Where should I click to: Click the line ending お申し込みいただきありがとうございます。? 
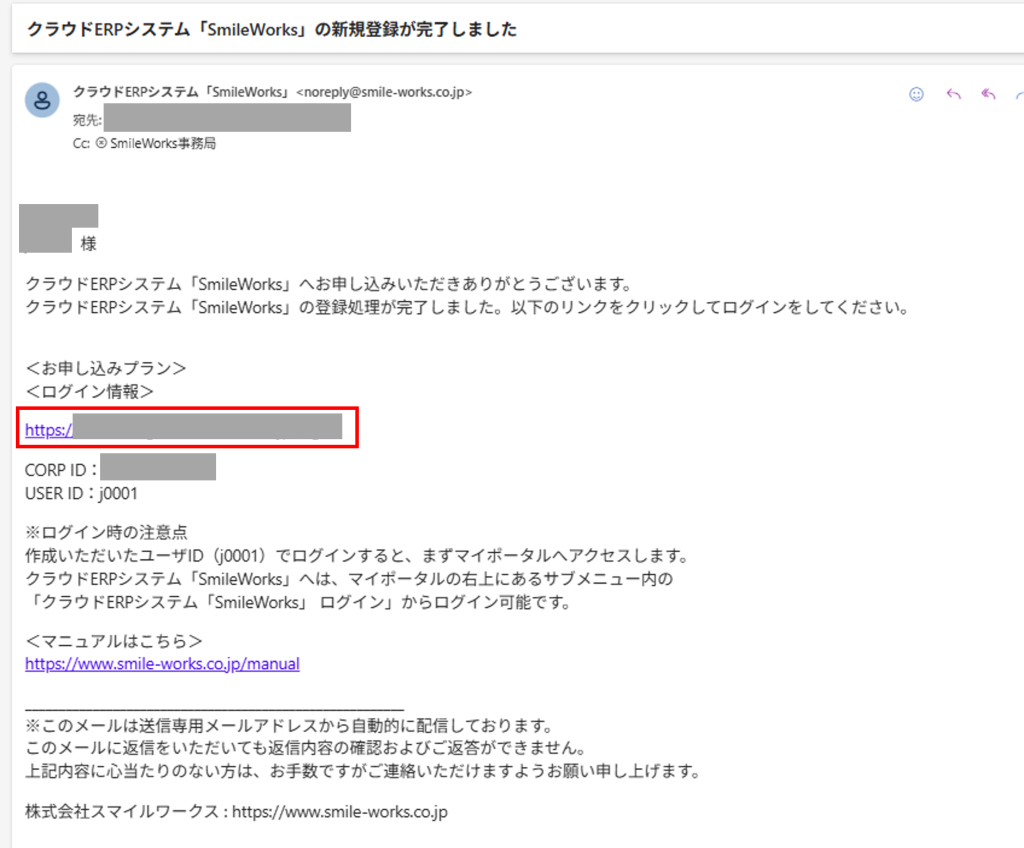[329, 284]
